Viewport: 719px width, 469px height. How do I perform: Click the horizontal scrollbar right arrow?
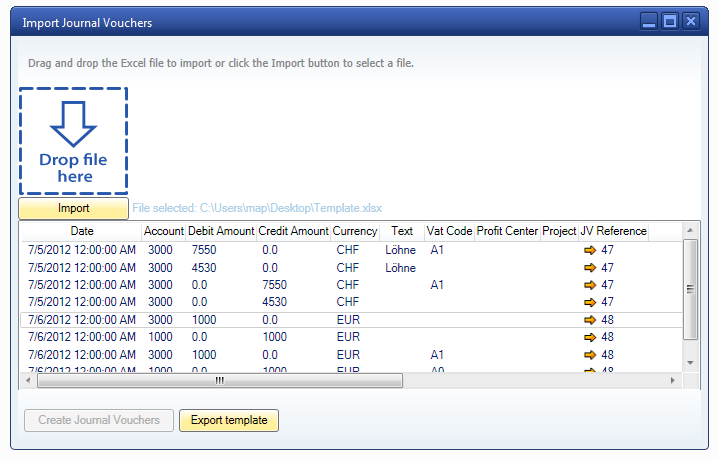tap(673, 380)
